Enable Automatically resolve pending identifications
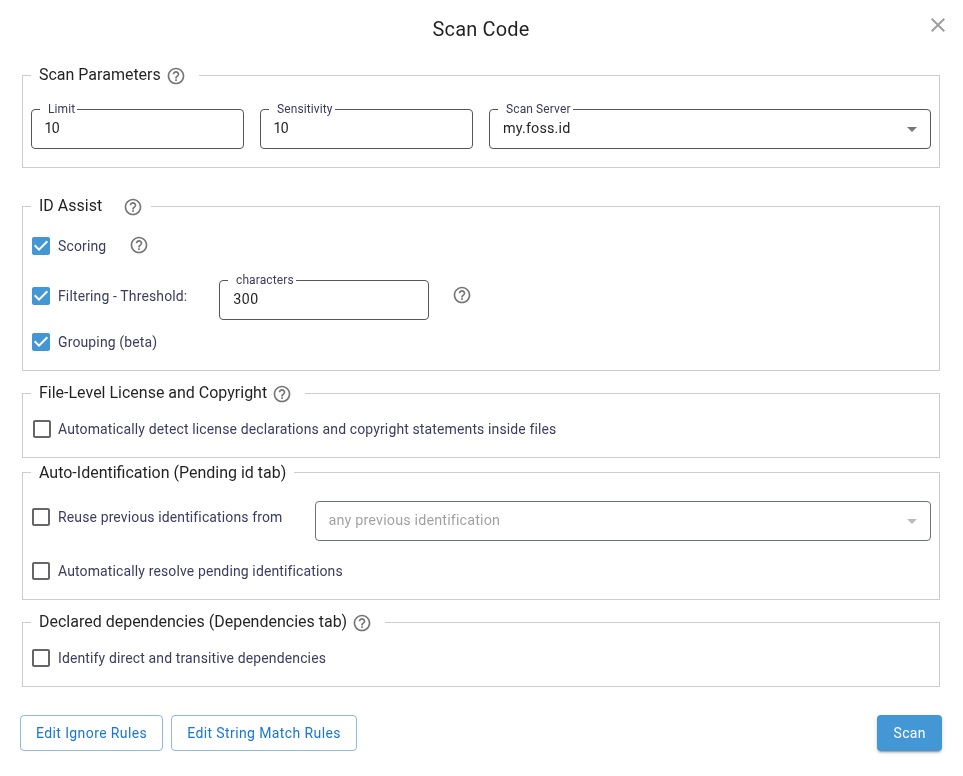Viewport: 963px width, 776px height. click(41, 571)
